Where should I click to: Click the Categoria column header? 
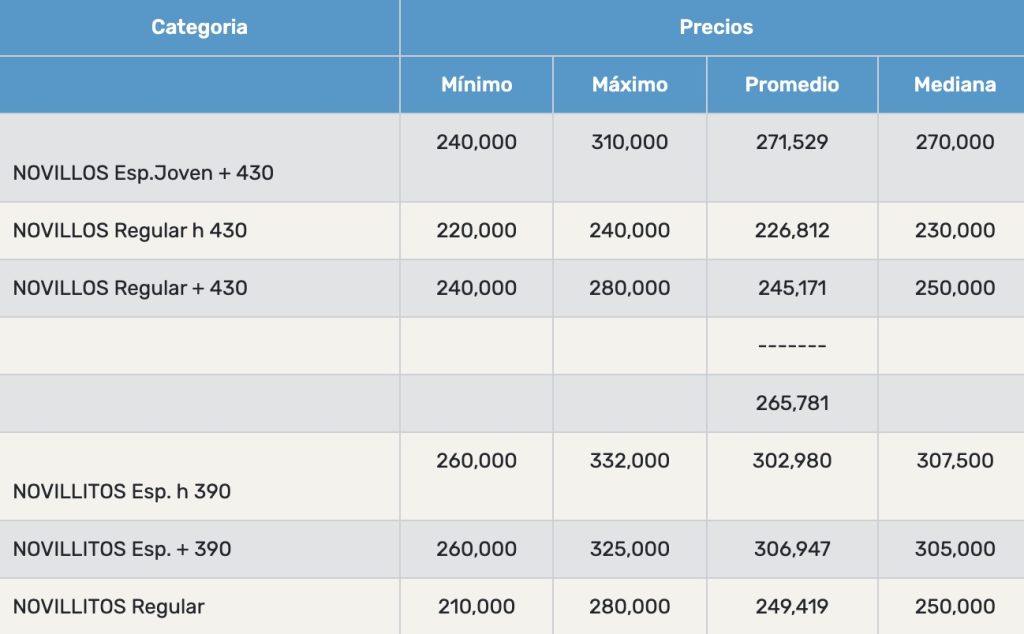tap(199, 27)
